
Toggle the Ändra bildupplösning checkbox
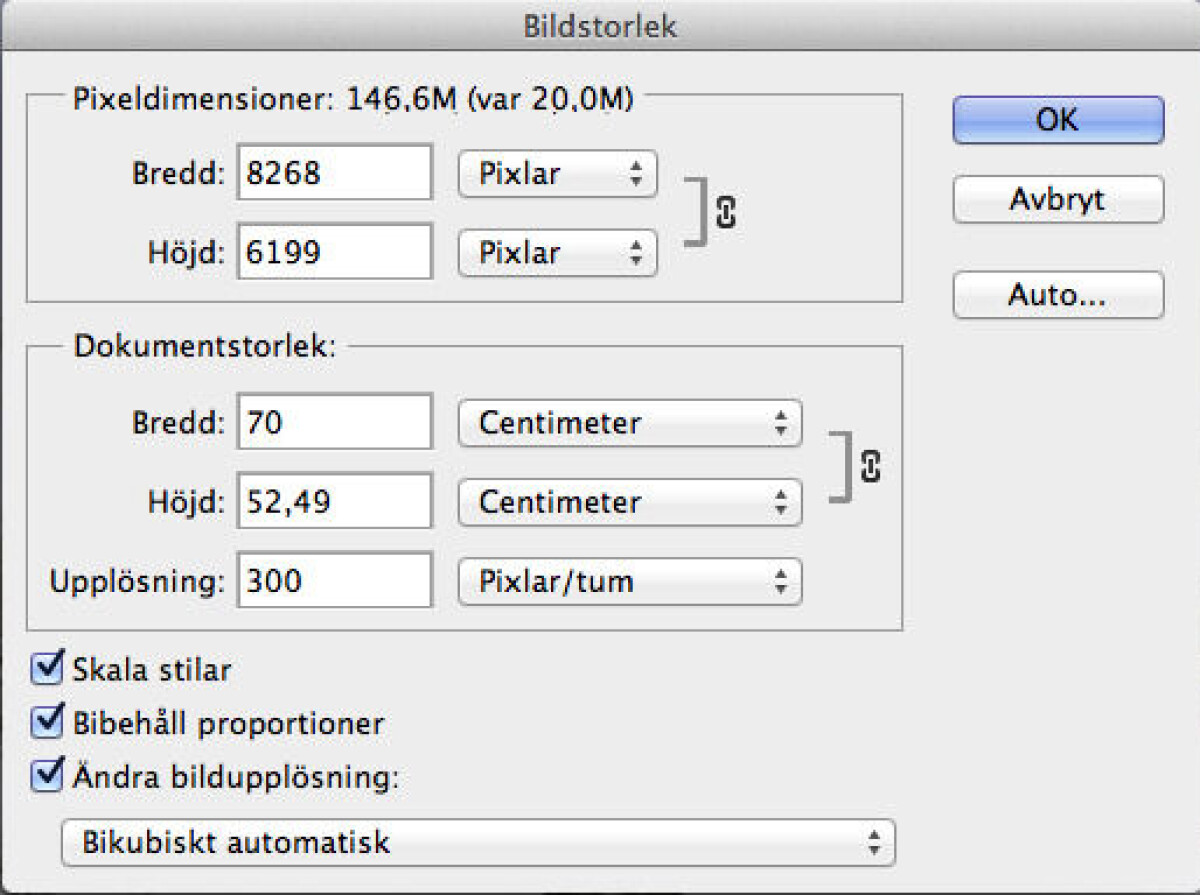pyautogui.click(x=48, y=777)
